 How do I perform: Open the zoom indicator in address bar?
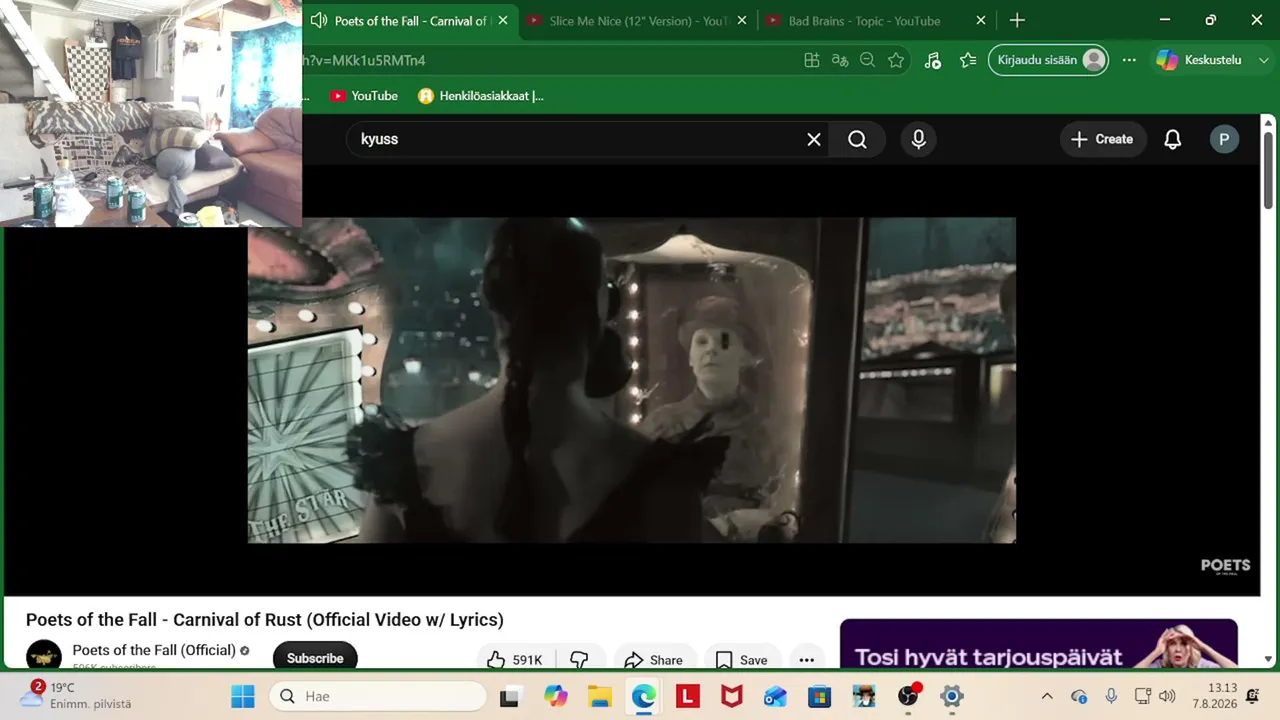(x=868, y=60)
